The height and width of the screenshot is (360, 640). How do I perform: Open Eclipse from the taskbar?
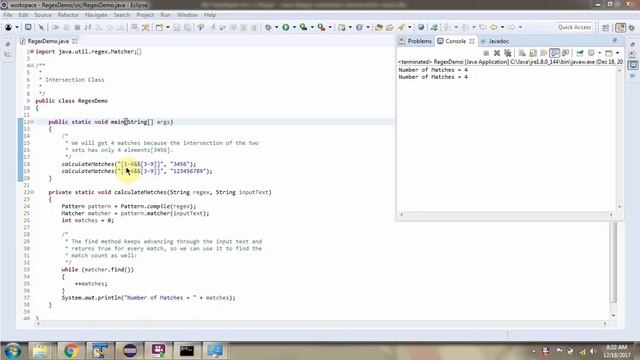(130, 351)
